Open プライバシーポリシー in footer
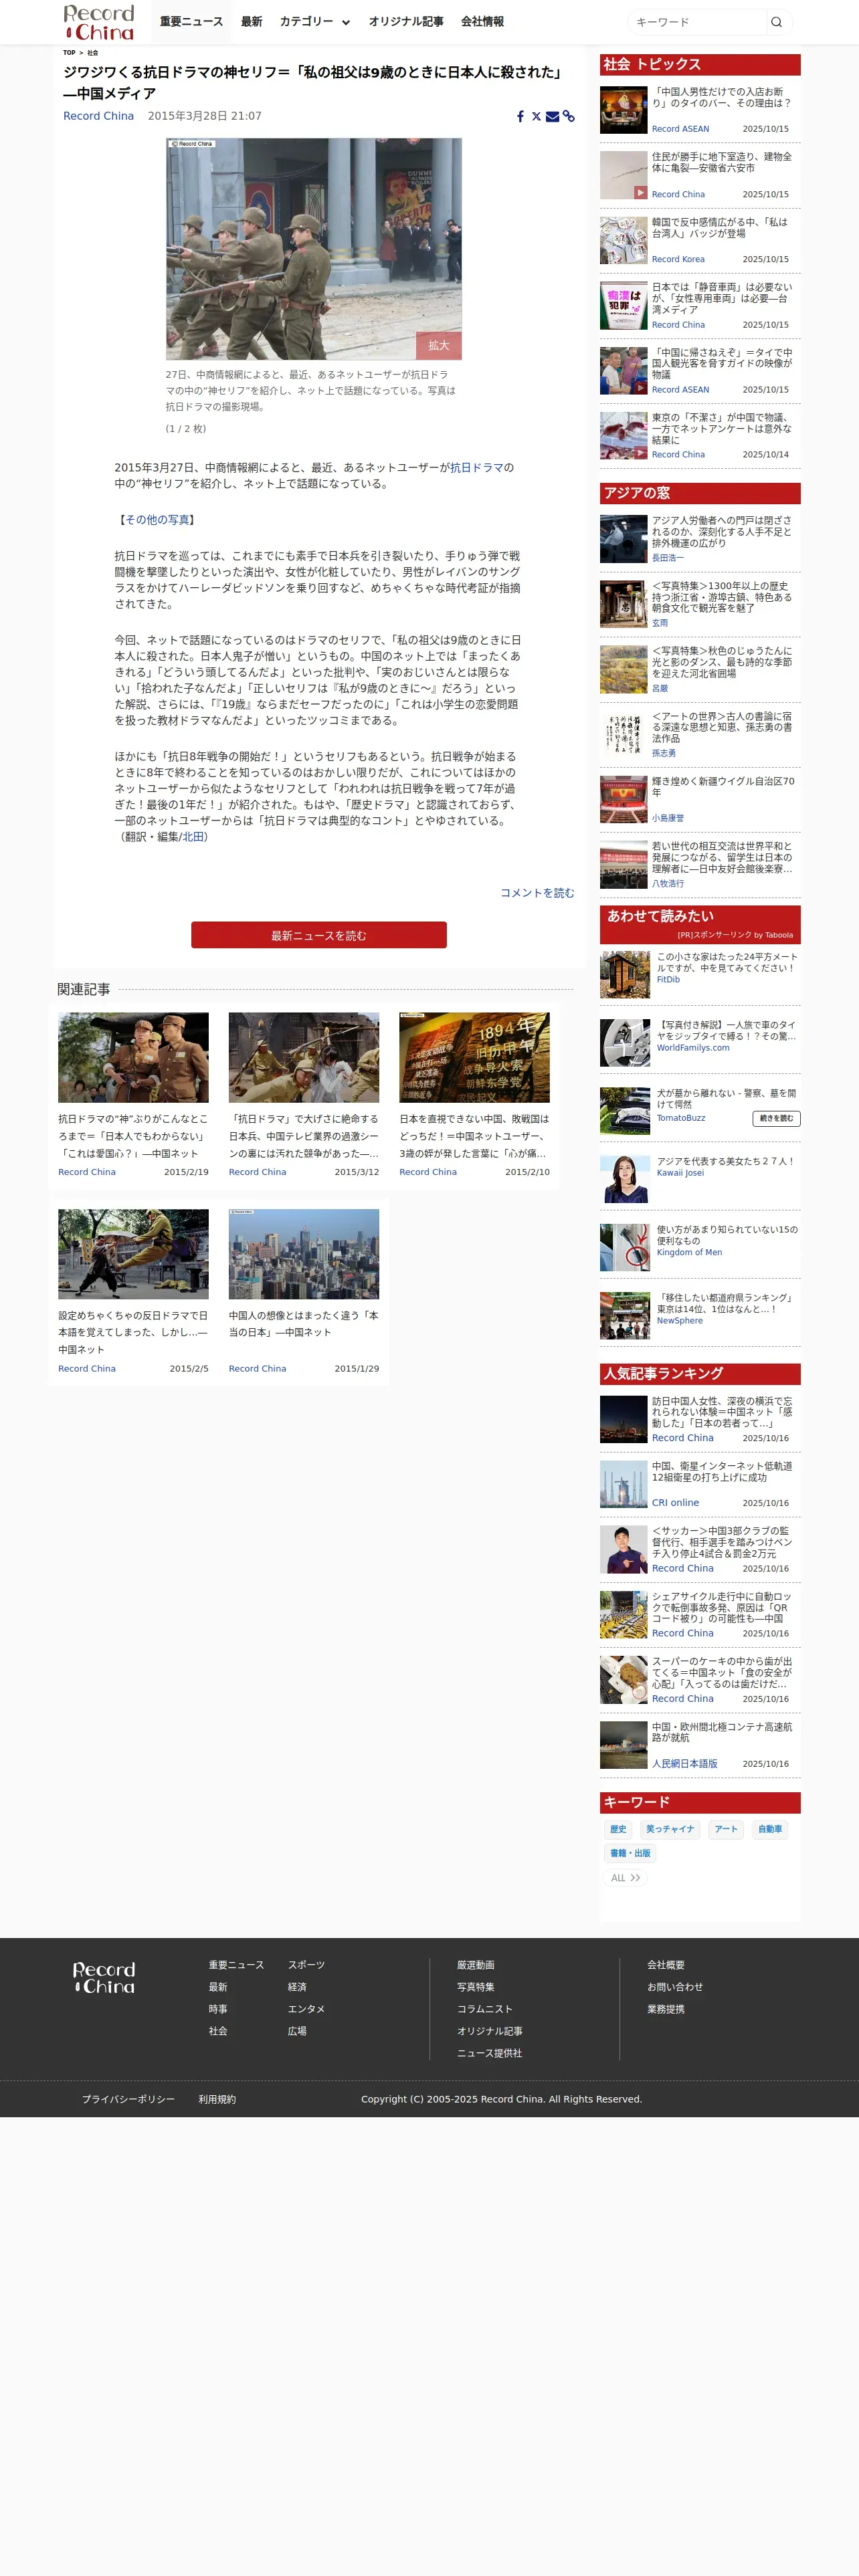This screenshot has width=859, height=2576. coord(128,2099)
